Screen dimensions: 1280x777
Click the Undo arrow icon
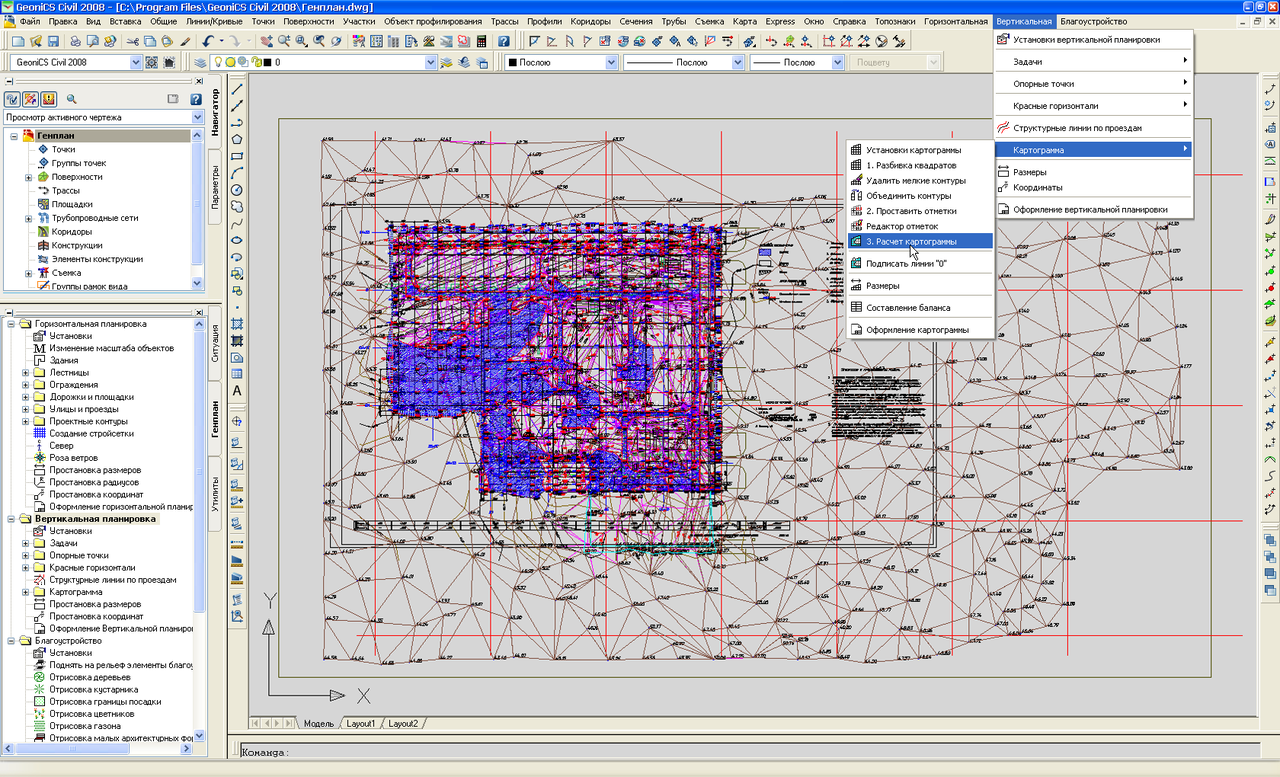click(209, 41)
